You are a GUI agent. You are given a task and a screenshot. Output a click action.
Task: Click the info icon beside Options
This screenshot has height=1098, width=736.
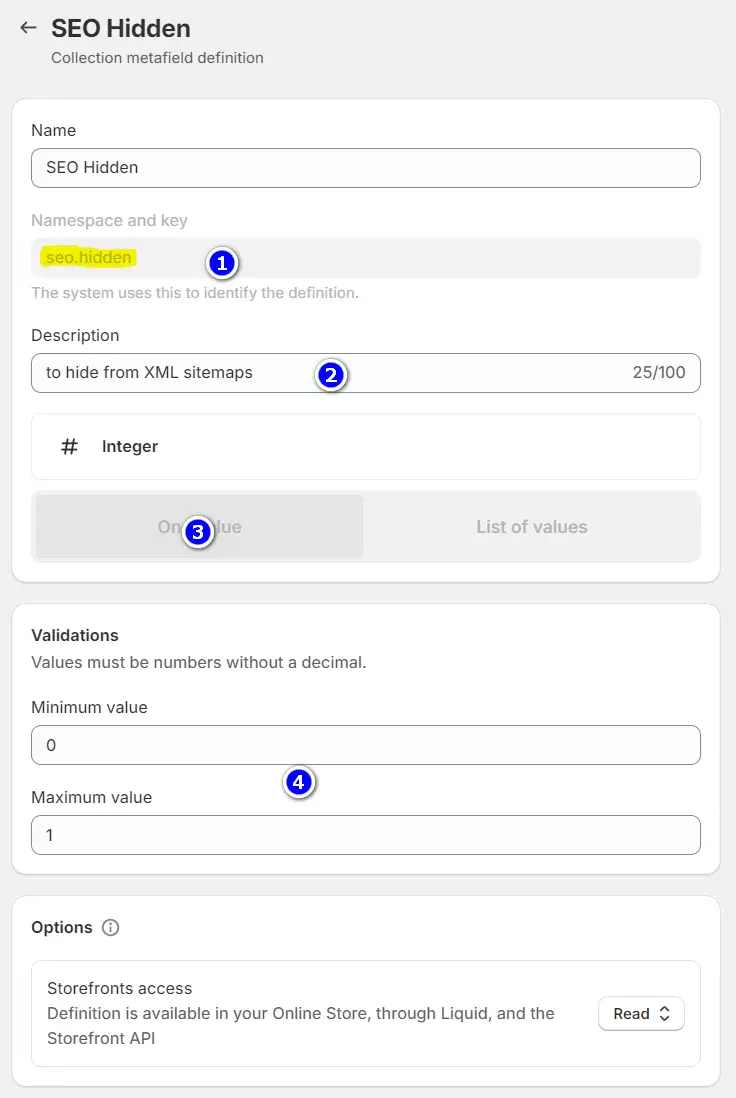coord(111,927)
